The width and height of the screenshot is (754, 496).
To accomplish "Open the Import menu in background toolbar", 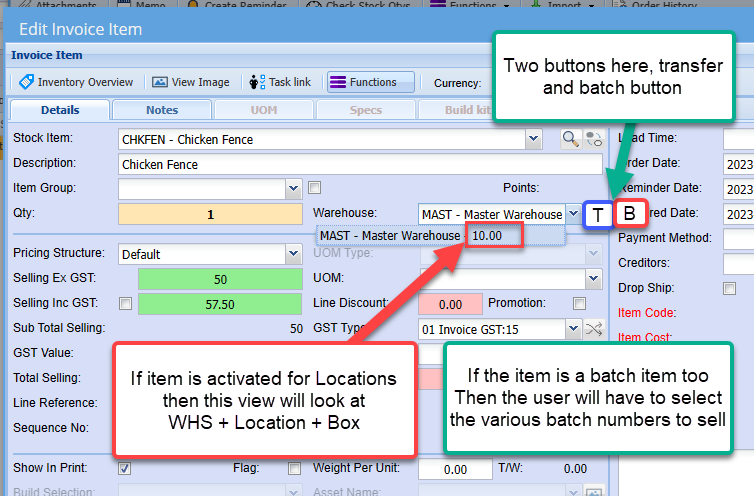I will pos(564,4).
